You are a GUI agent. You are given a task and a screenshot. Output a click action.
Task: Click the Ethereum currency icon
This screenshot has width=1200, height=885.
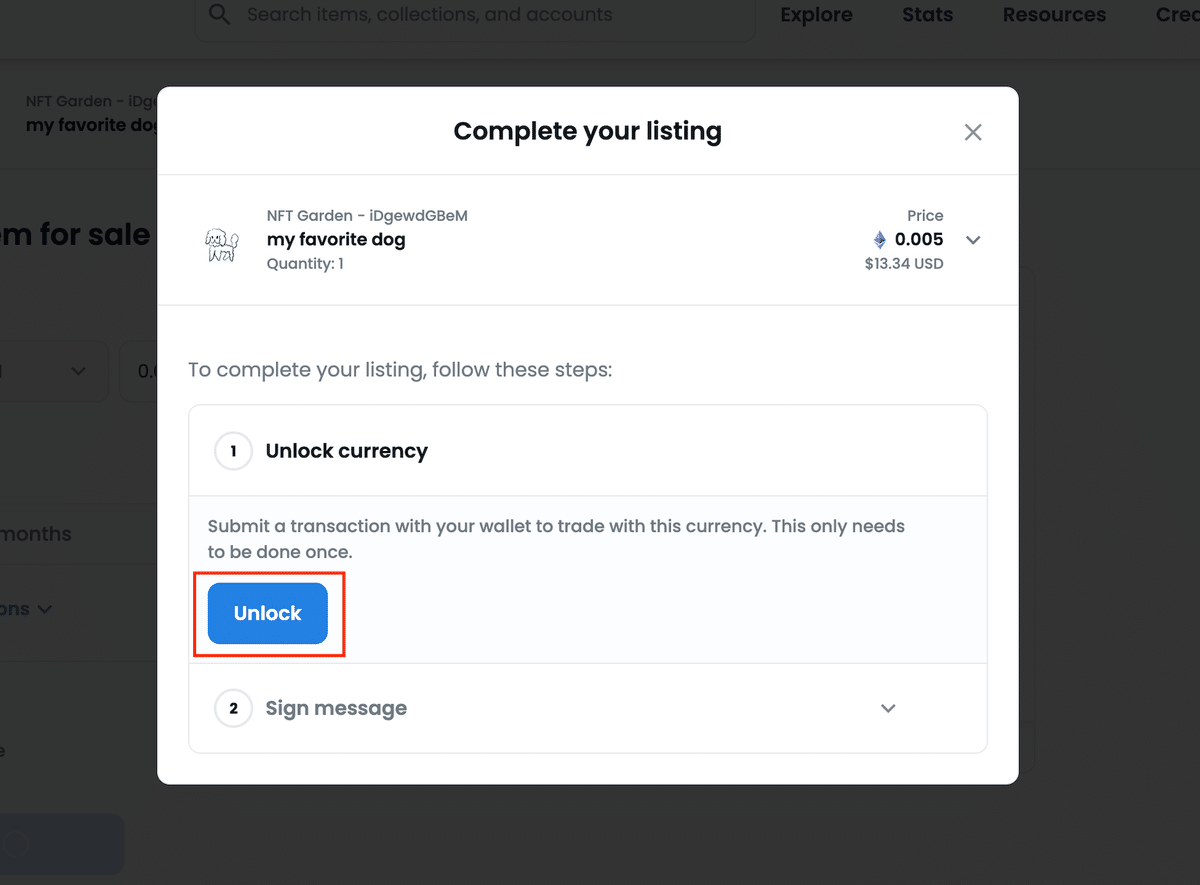tap(880, 240)
